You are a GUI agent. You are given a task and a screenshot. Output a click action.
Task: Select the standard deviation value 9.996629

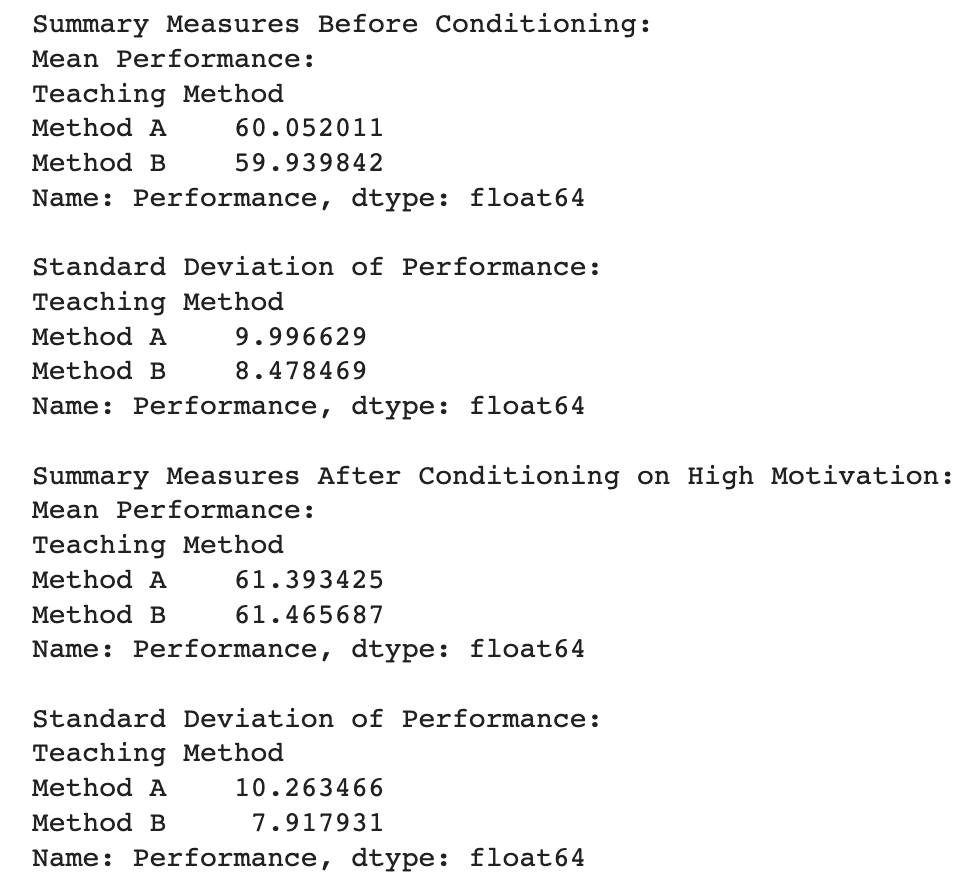click(x=301, y=337)
